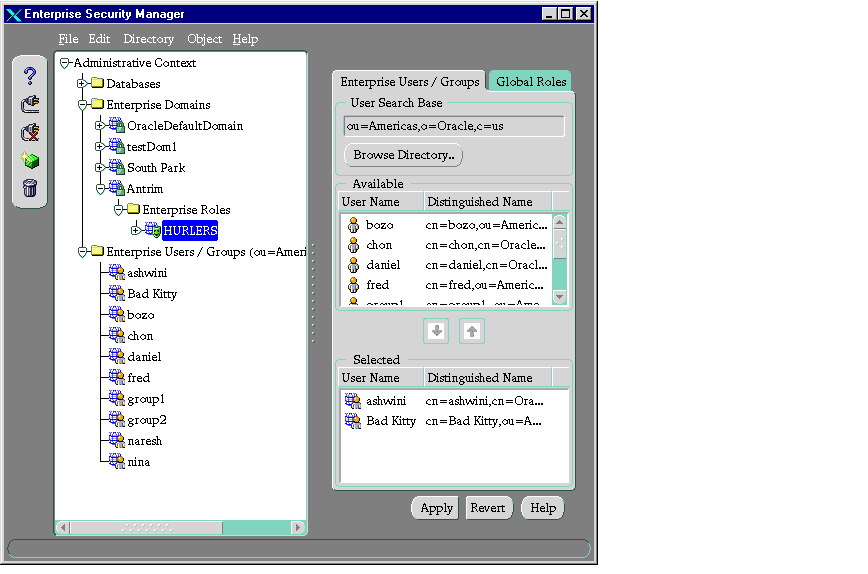The width and height of the screenshot is (868, 574).
Task: Click the User Search Base text field
Action: (453, 127)
